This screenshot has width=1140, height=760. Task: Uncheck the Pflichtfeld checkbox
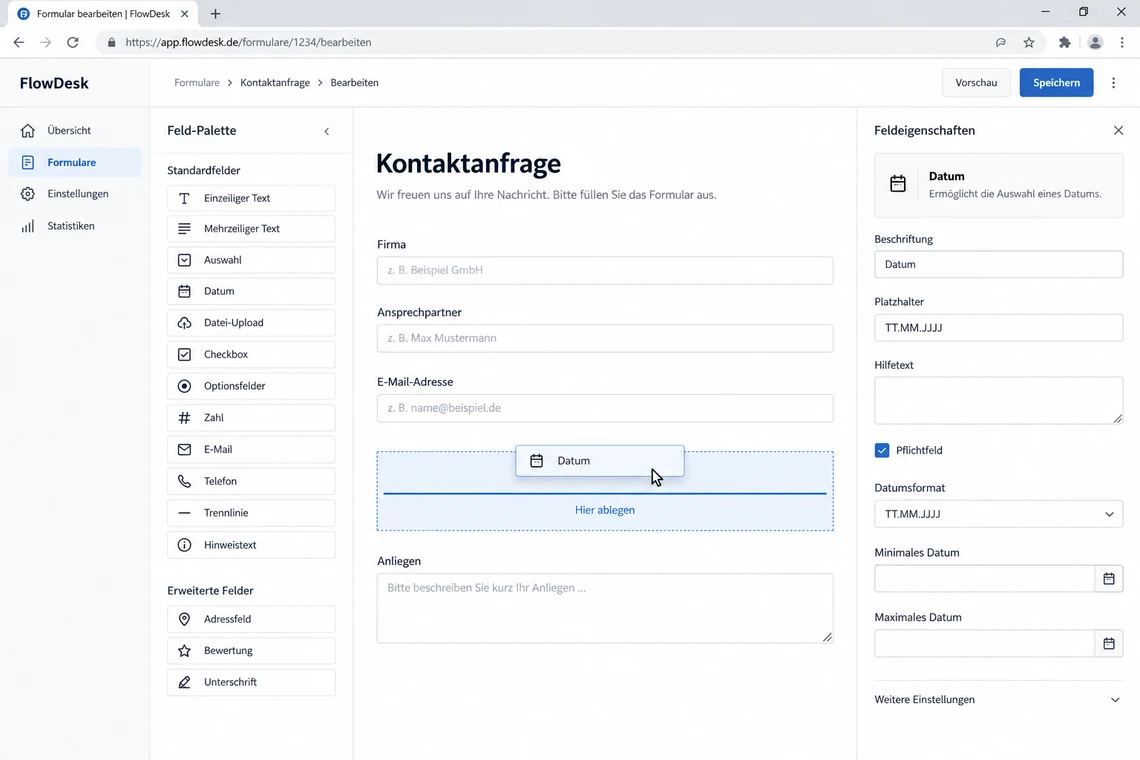pyautogui.click(x=882, y=450)
